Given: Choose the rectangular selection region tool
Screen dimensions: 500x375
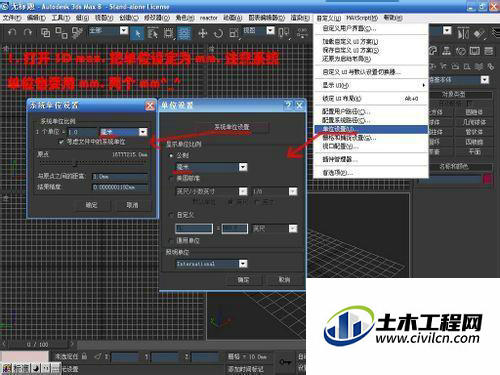Looking at the screenshot, I should [169, 33].
